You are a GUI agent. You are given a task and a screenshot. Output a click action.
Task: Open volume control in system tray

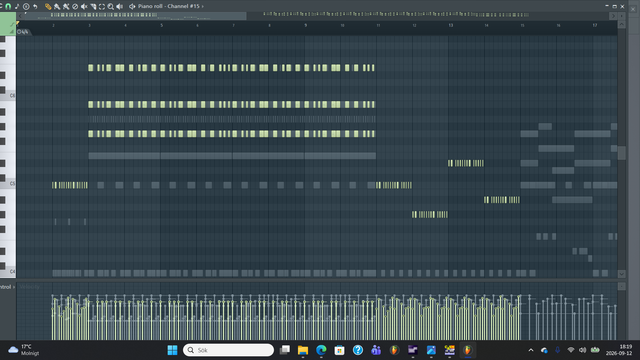coord(582,350)
